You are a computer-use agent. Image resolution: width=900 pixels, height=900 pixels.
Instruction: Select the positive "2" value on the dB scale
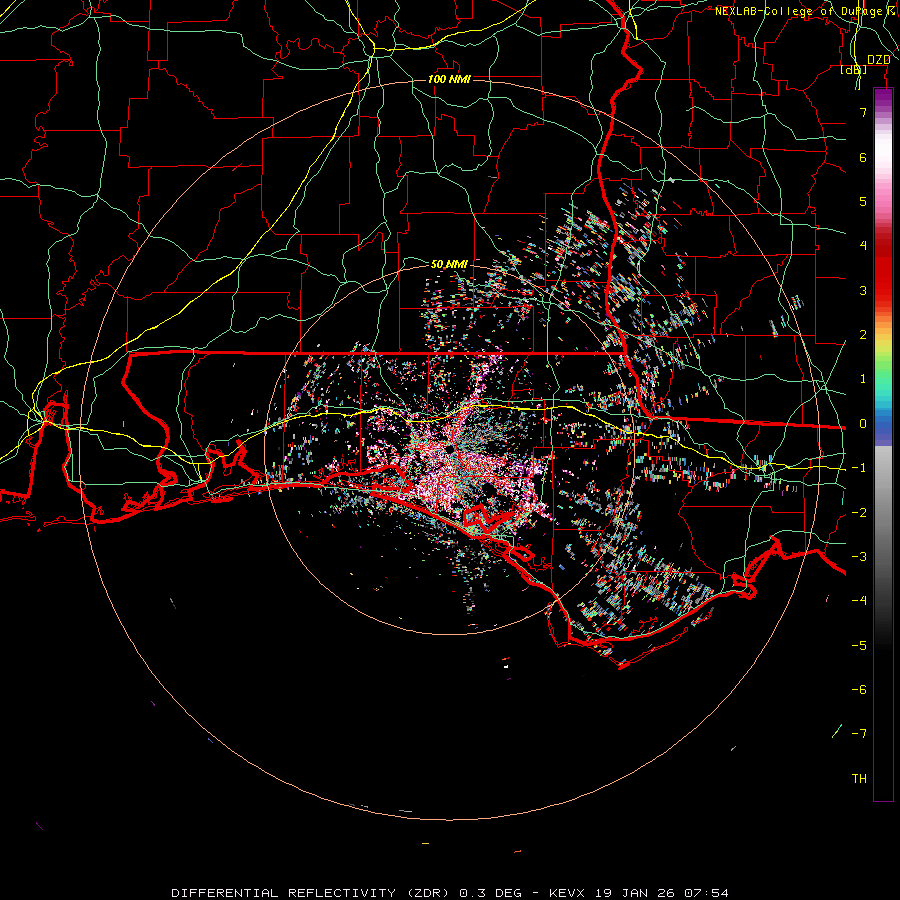863,335
